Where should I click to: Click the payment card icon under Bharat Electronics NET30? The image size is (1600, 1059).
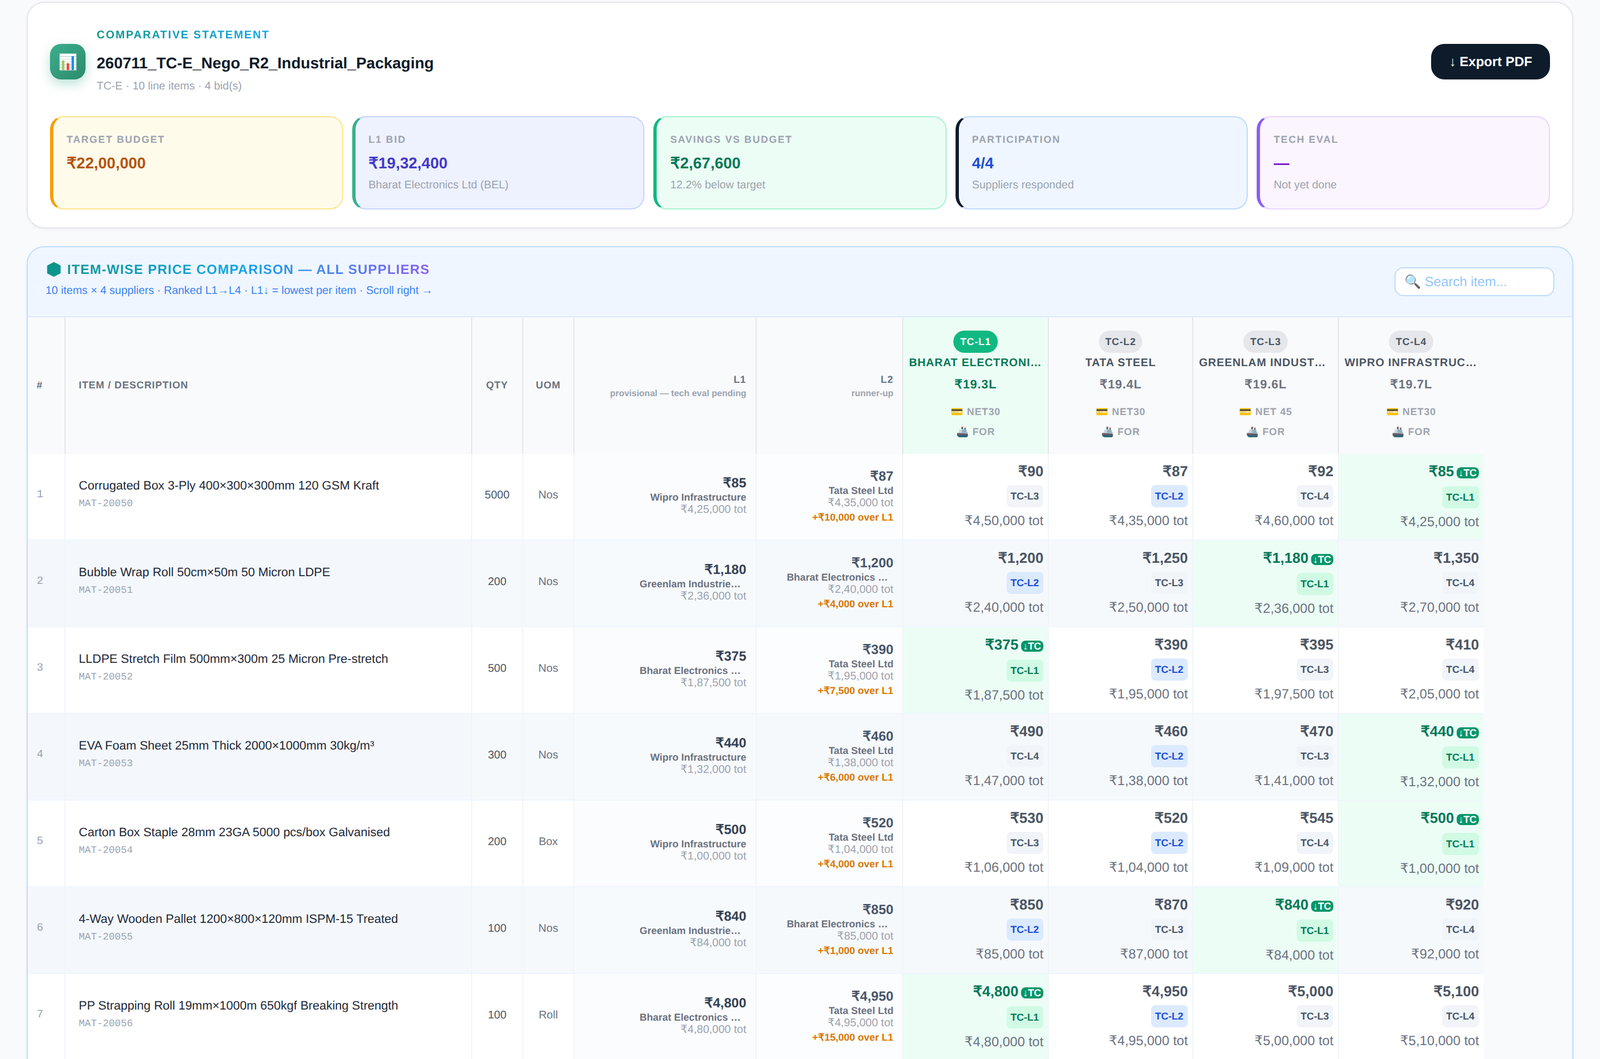pos(957,412)
